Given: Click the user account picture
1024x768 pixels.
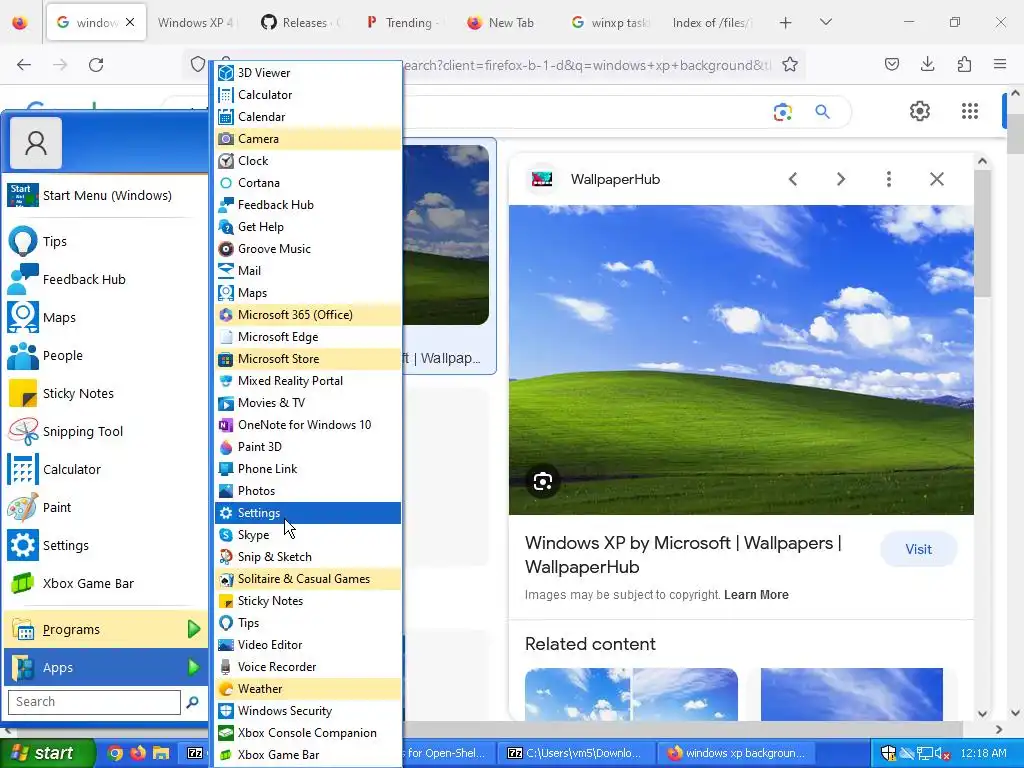Looking at the screenshot, I should pos(36,143).
